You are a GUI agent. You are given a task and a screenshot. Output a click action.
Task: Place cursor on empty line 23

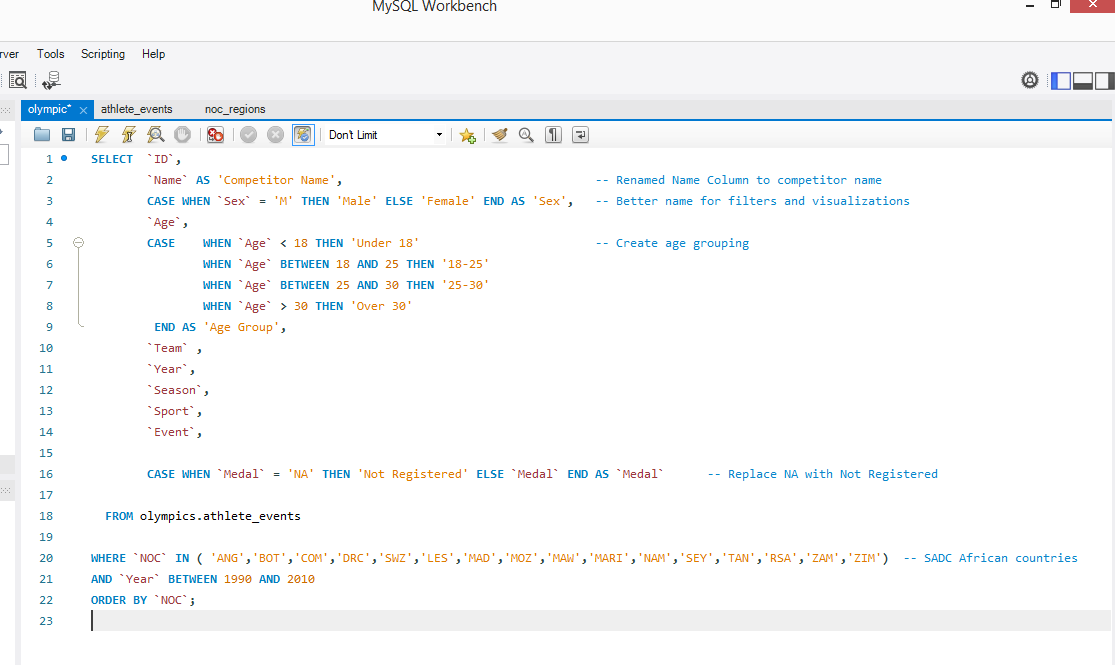[400, 621]
